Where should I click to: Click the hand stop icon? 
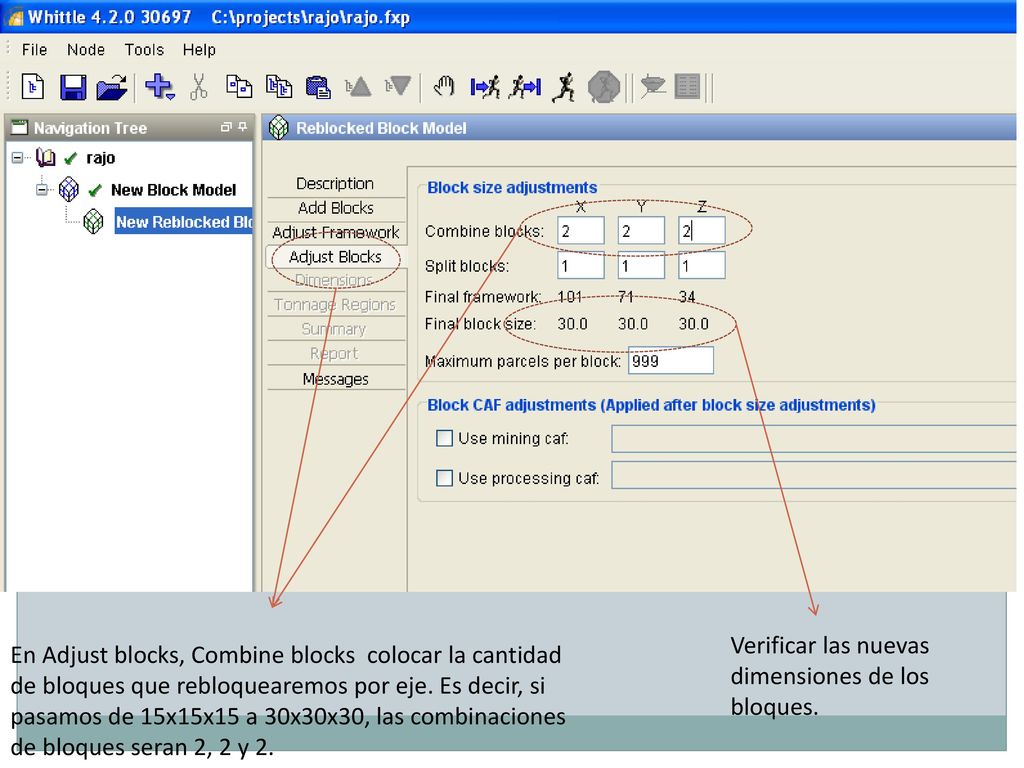click(x=444, y=86)
